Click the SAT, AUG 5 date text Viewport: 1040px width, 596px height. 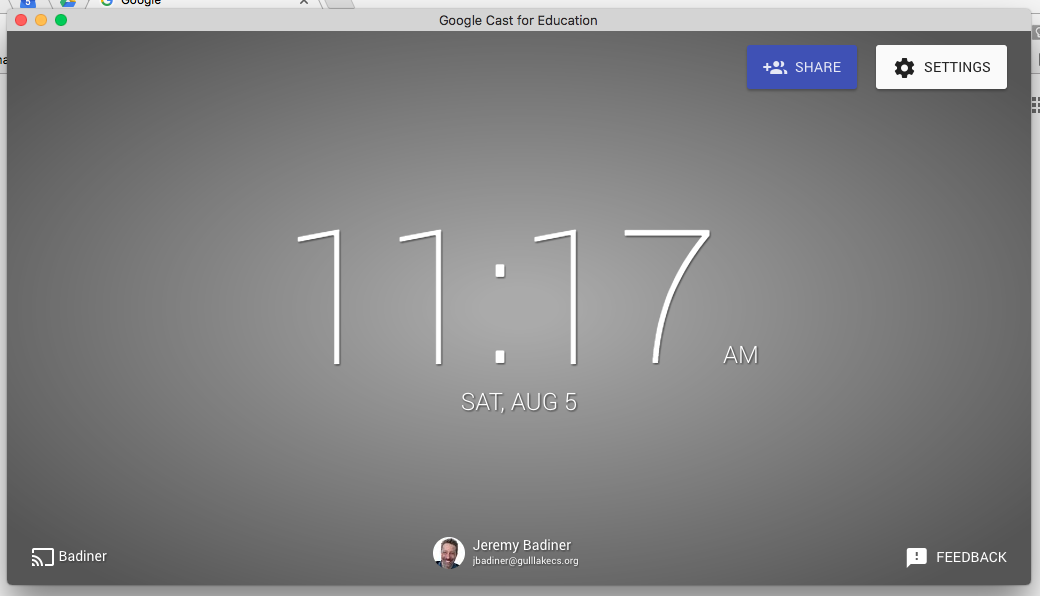tap(519, 402)
